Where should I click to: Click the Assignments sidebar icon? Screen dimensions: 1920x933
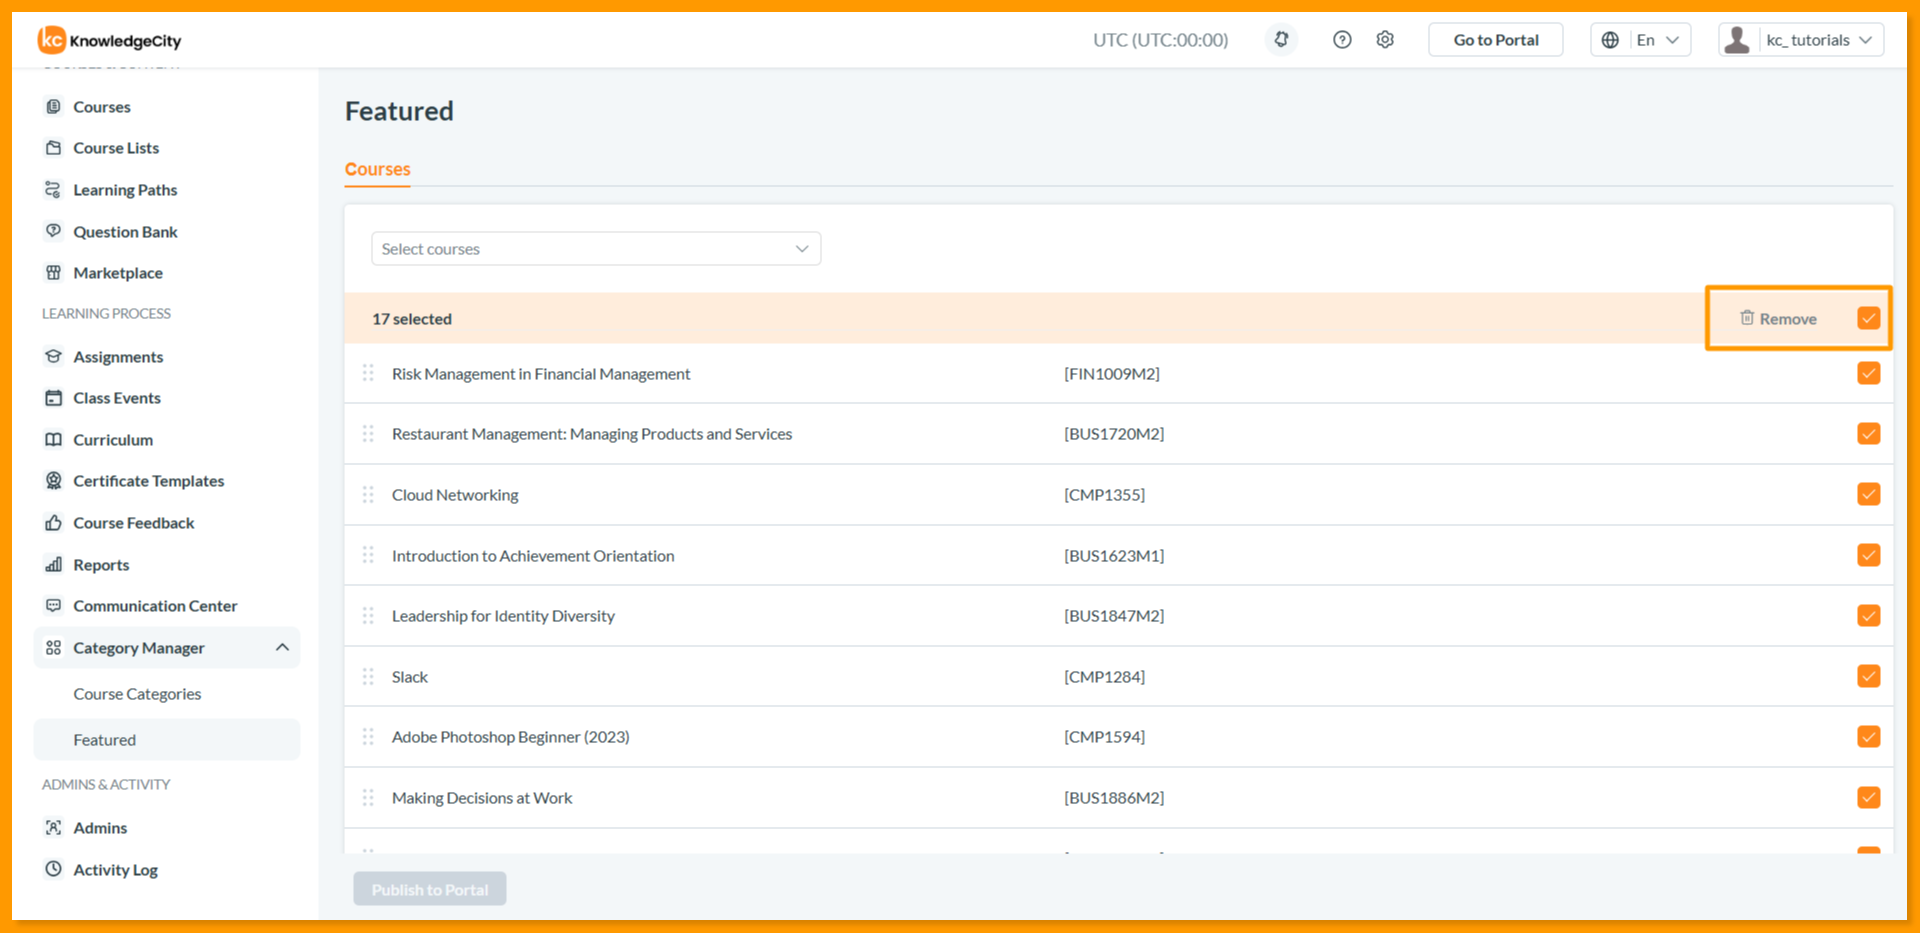coord(54,356)
